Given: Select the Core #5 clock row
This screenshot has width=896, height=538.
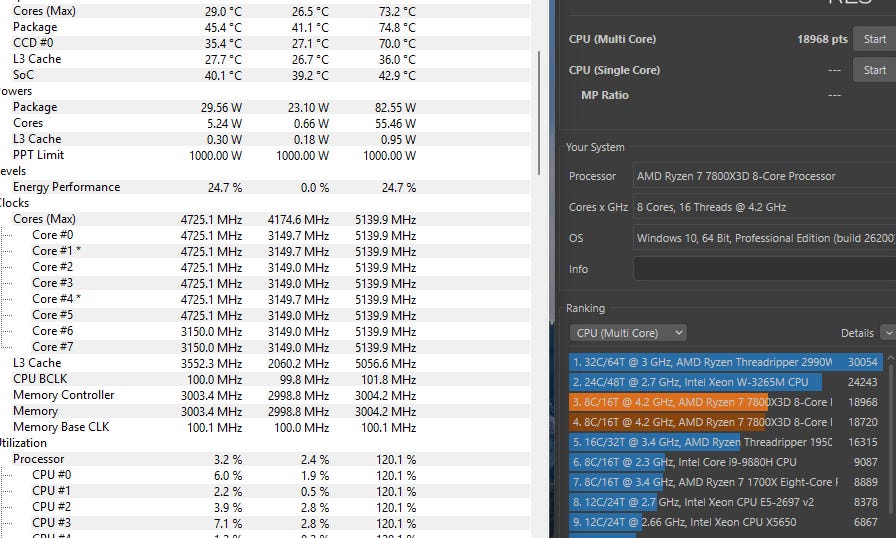Looking at the screenshot, I should click(265, 315).
